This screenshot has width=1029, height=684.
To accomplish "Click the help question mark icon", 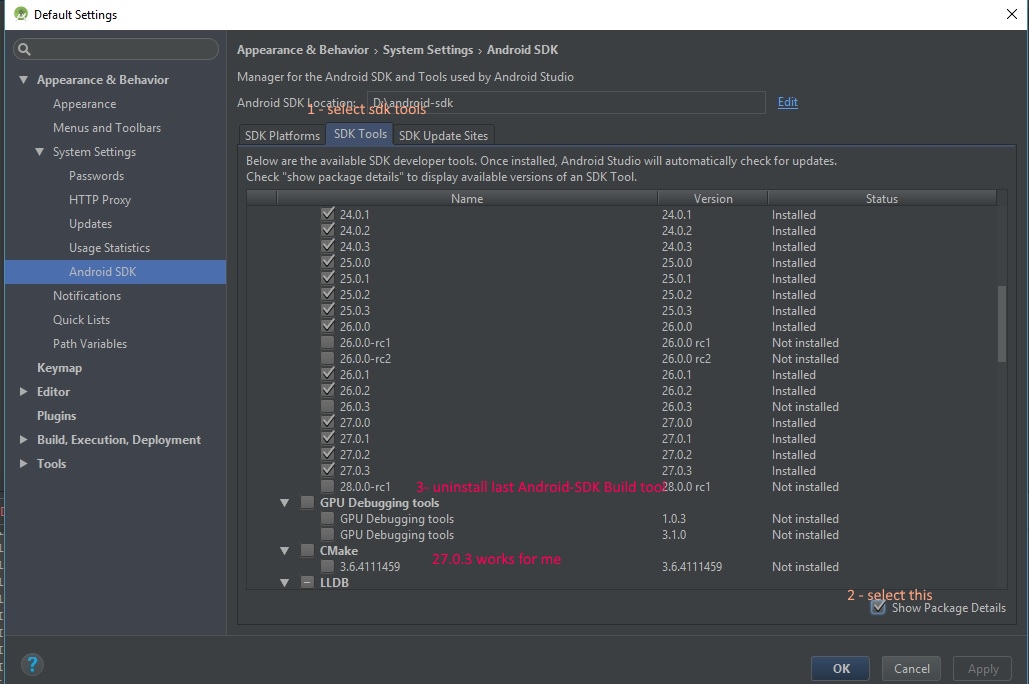I will (x=32, y=665).
